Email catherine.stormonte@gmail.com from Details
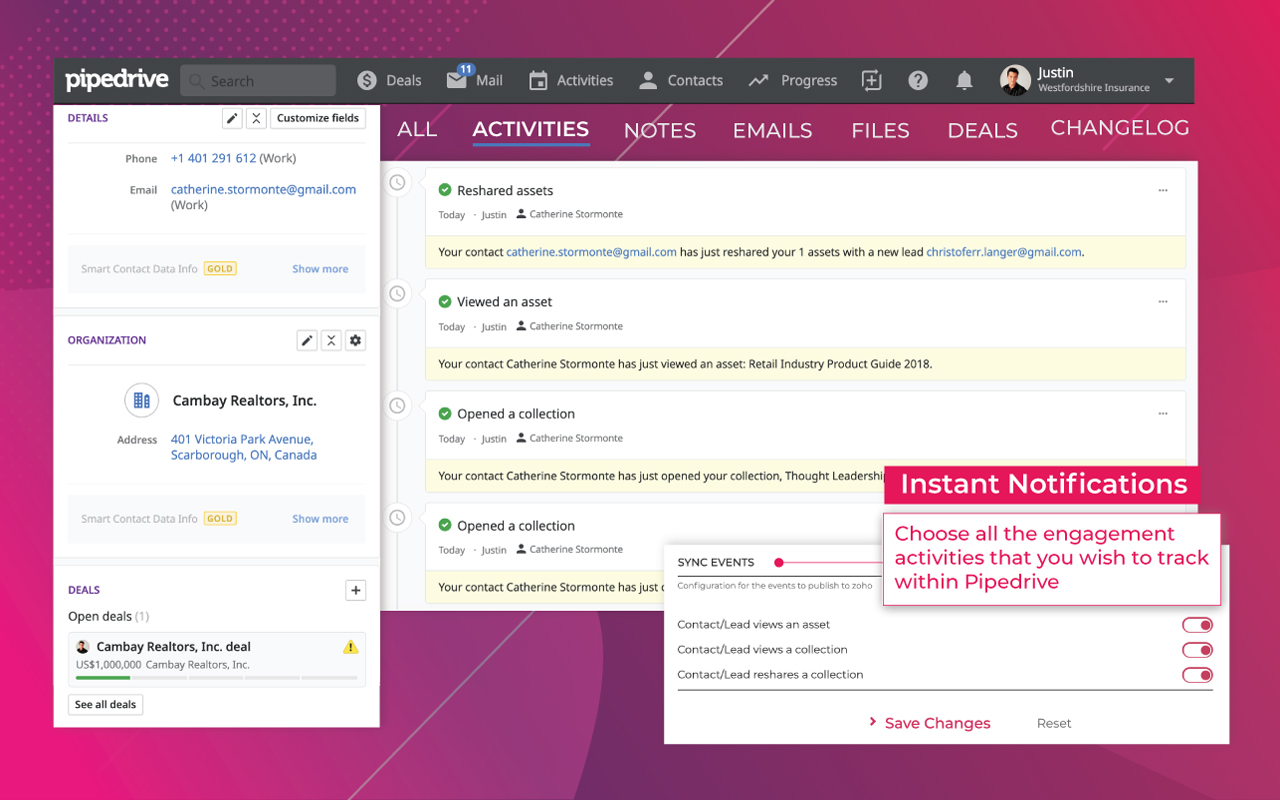Screen dimensions: 1280x800 pyautogui.click(x=263, y=189)
